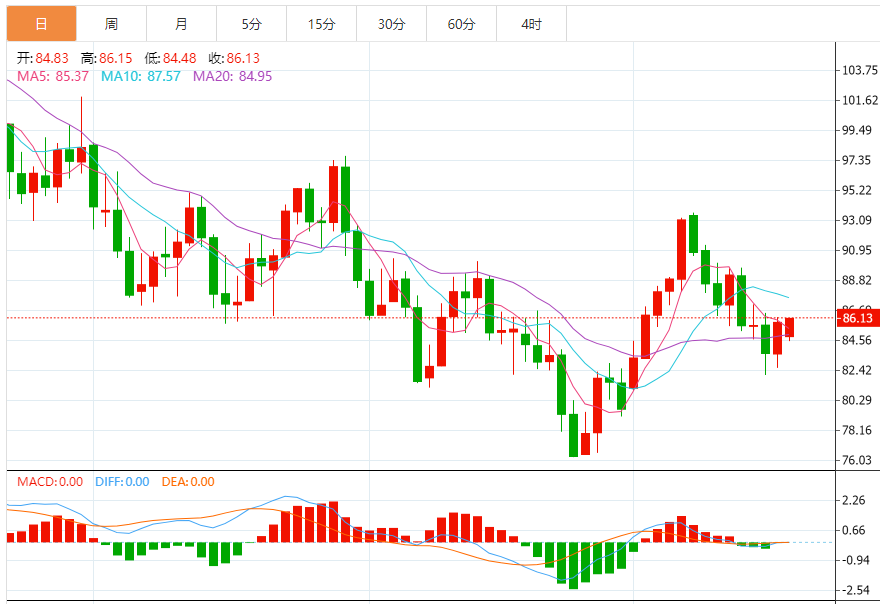This screenshot has height=604, width=880.
Task: Click the red 86.13 current price tag
Action: pyautogui.click(x=857, y=318)
